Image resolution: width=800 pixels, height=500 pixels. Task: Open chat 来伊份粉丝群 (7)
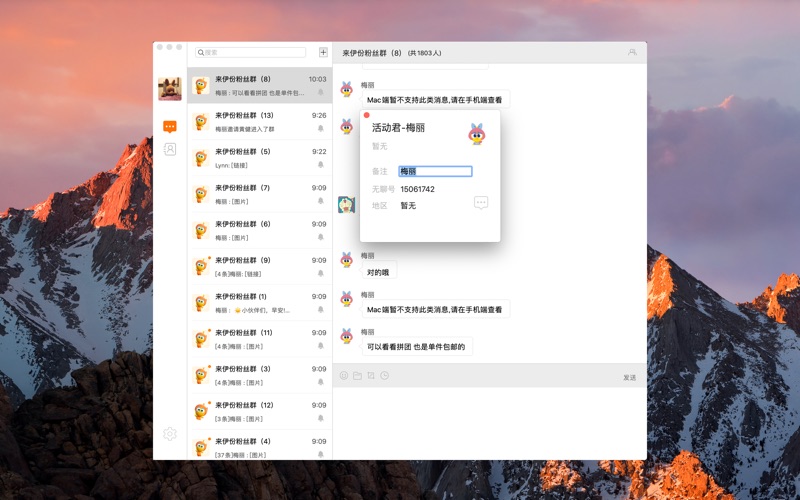pos(260,194)
